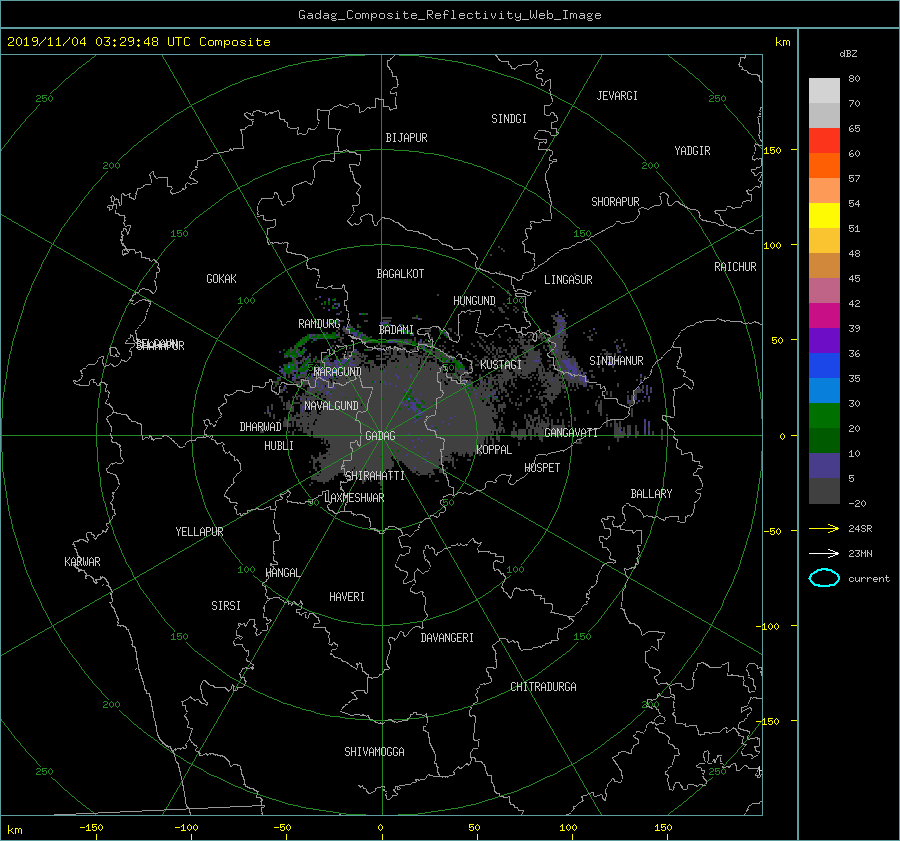Select the indigo 5-10 dBZ swatch
Image resolution: width=900 pixels, height=841 pixels.
(x=824, y=466)
